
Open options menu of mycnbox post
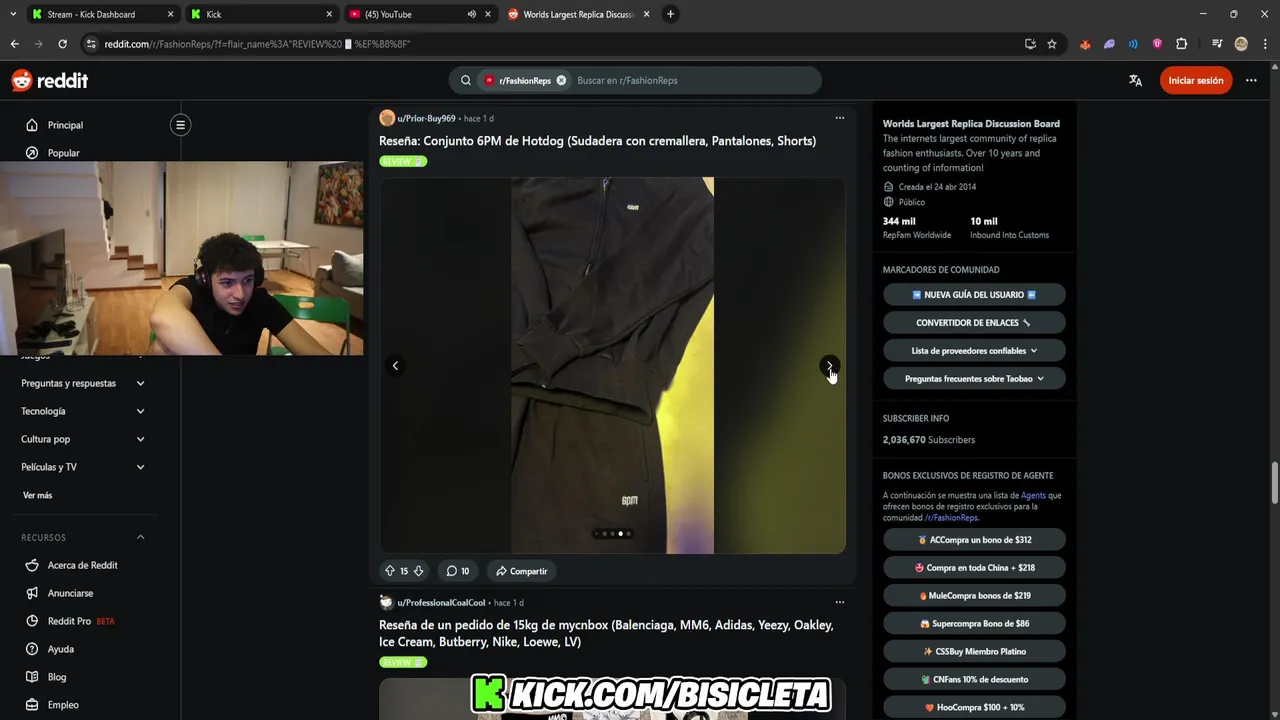[840, 602]
